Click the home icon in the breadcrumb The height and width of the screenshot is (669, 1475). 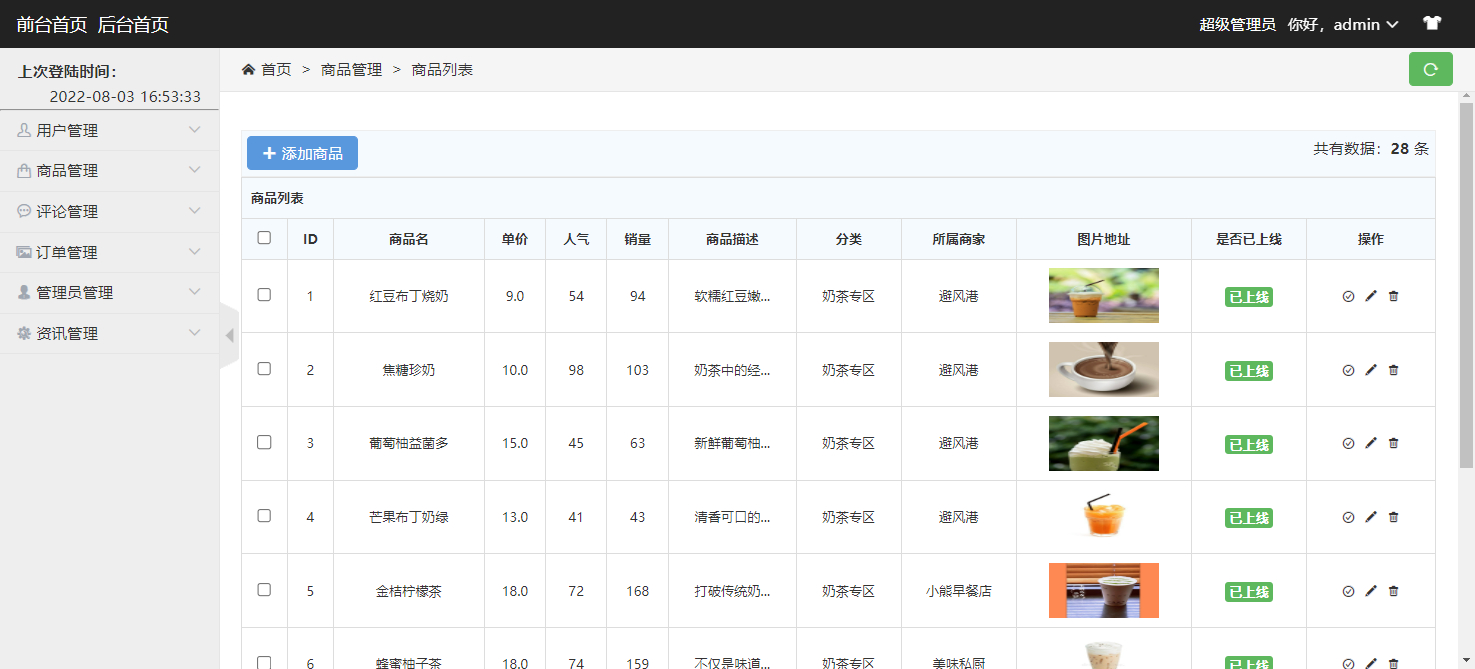(247, 69)
